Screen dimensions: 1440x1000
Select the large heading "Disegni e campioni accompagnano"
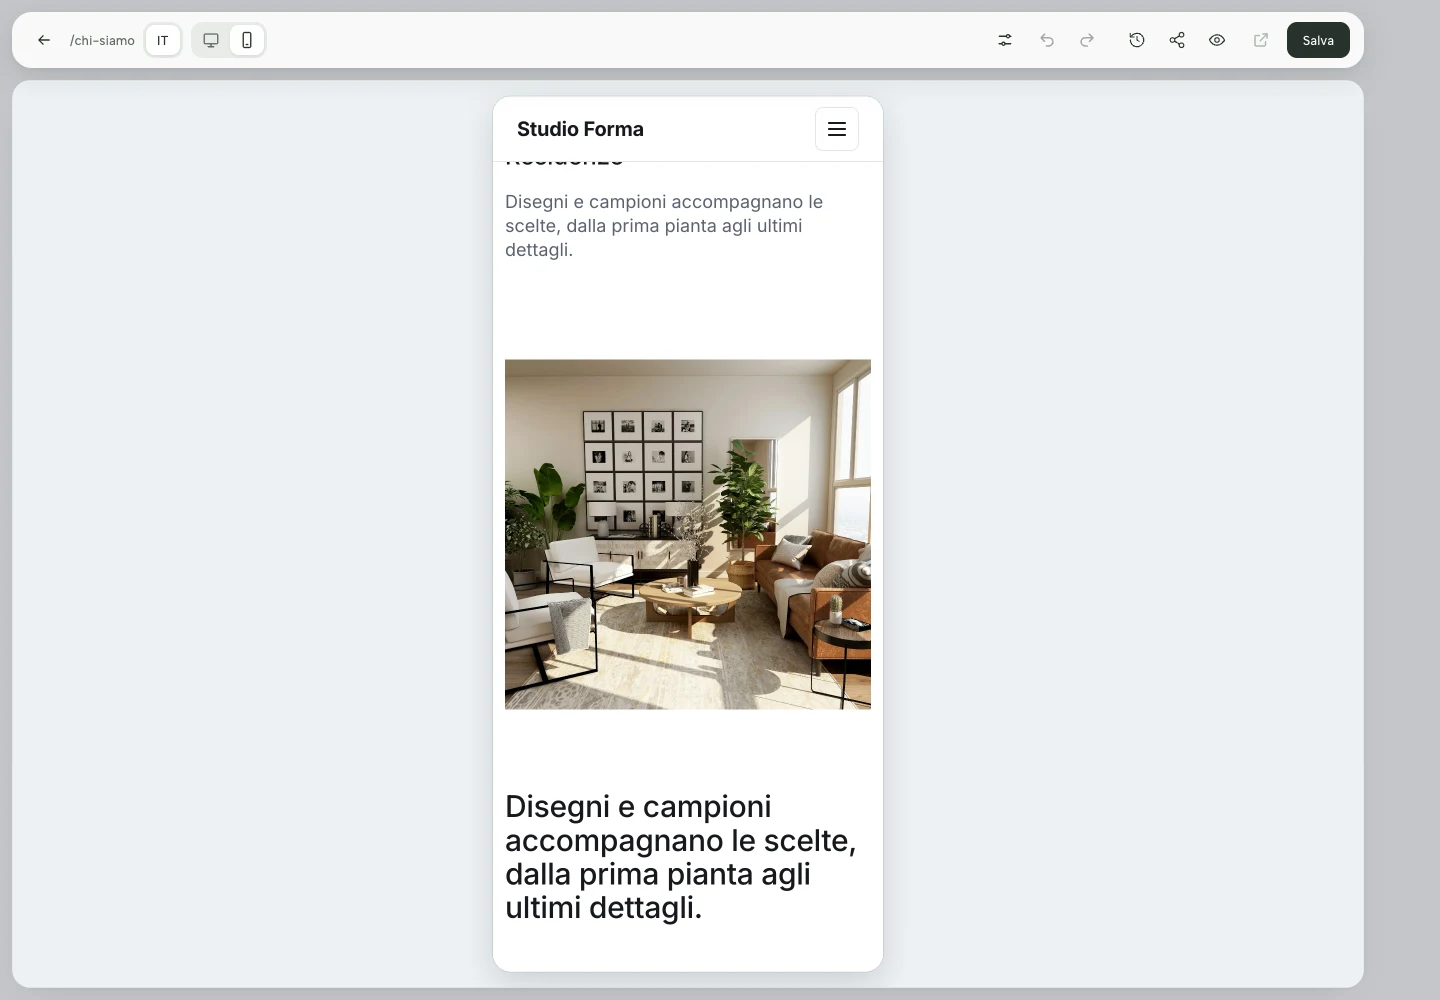coord(680,857)
